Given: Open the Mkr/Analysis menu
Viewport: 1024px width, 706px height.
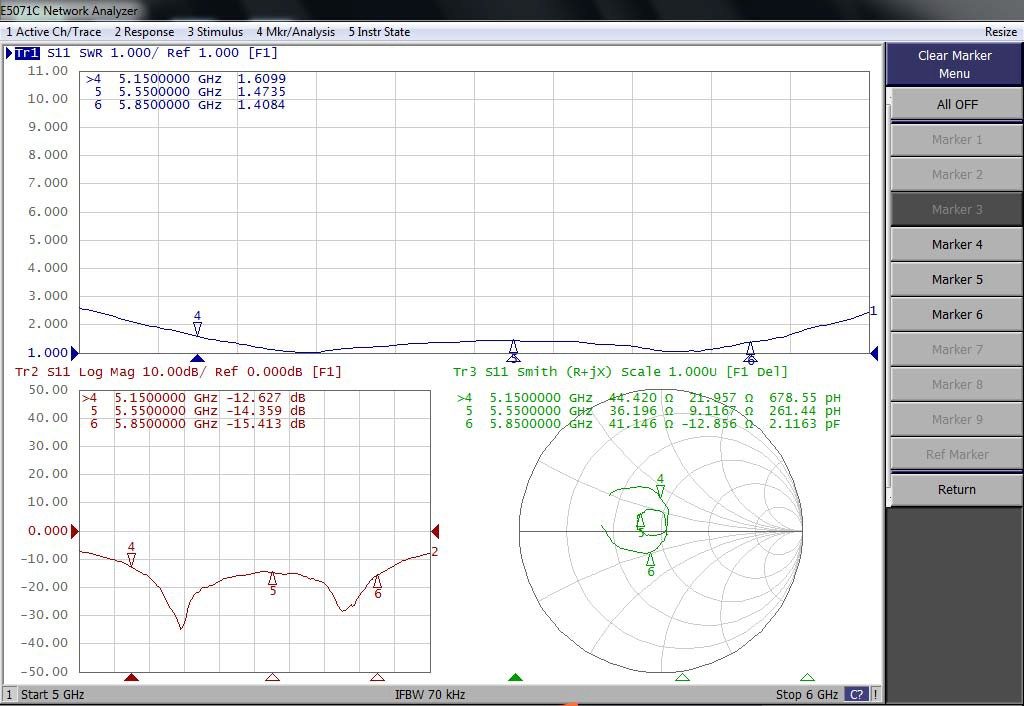Looking at the screenshot, I should (x=295, y=32).
